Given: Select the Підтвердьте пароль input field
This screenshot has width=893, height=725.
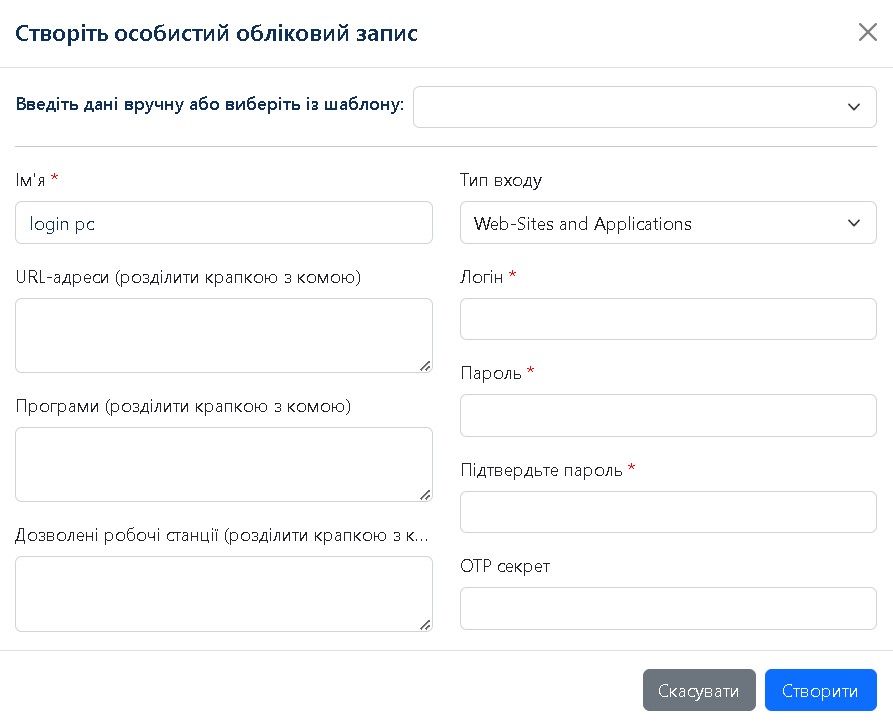Looking at the screenshot, I should click(x=667, y=512).
